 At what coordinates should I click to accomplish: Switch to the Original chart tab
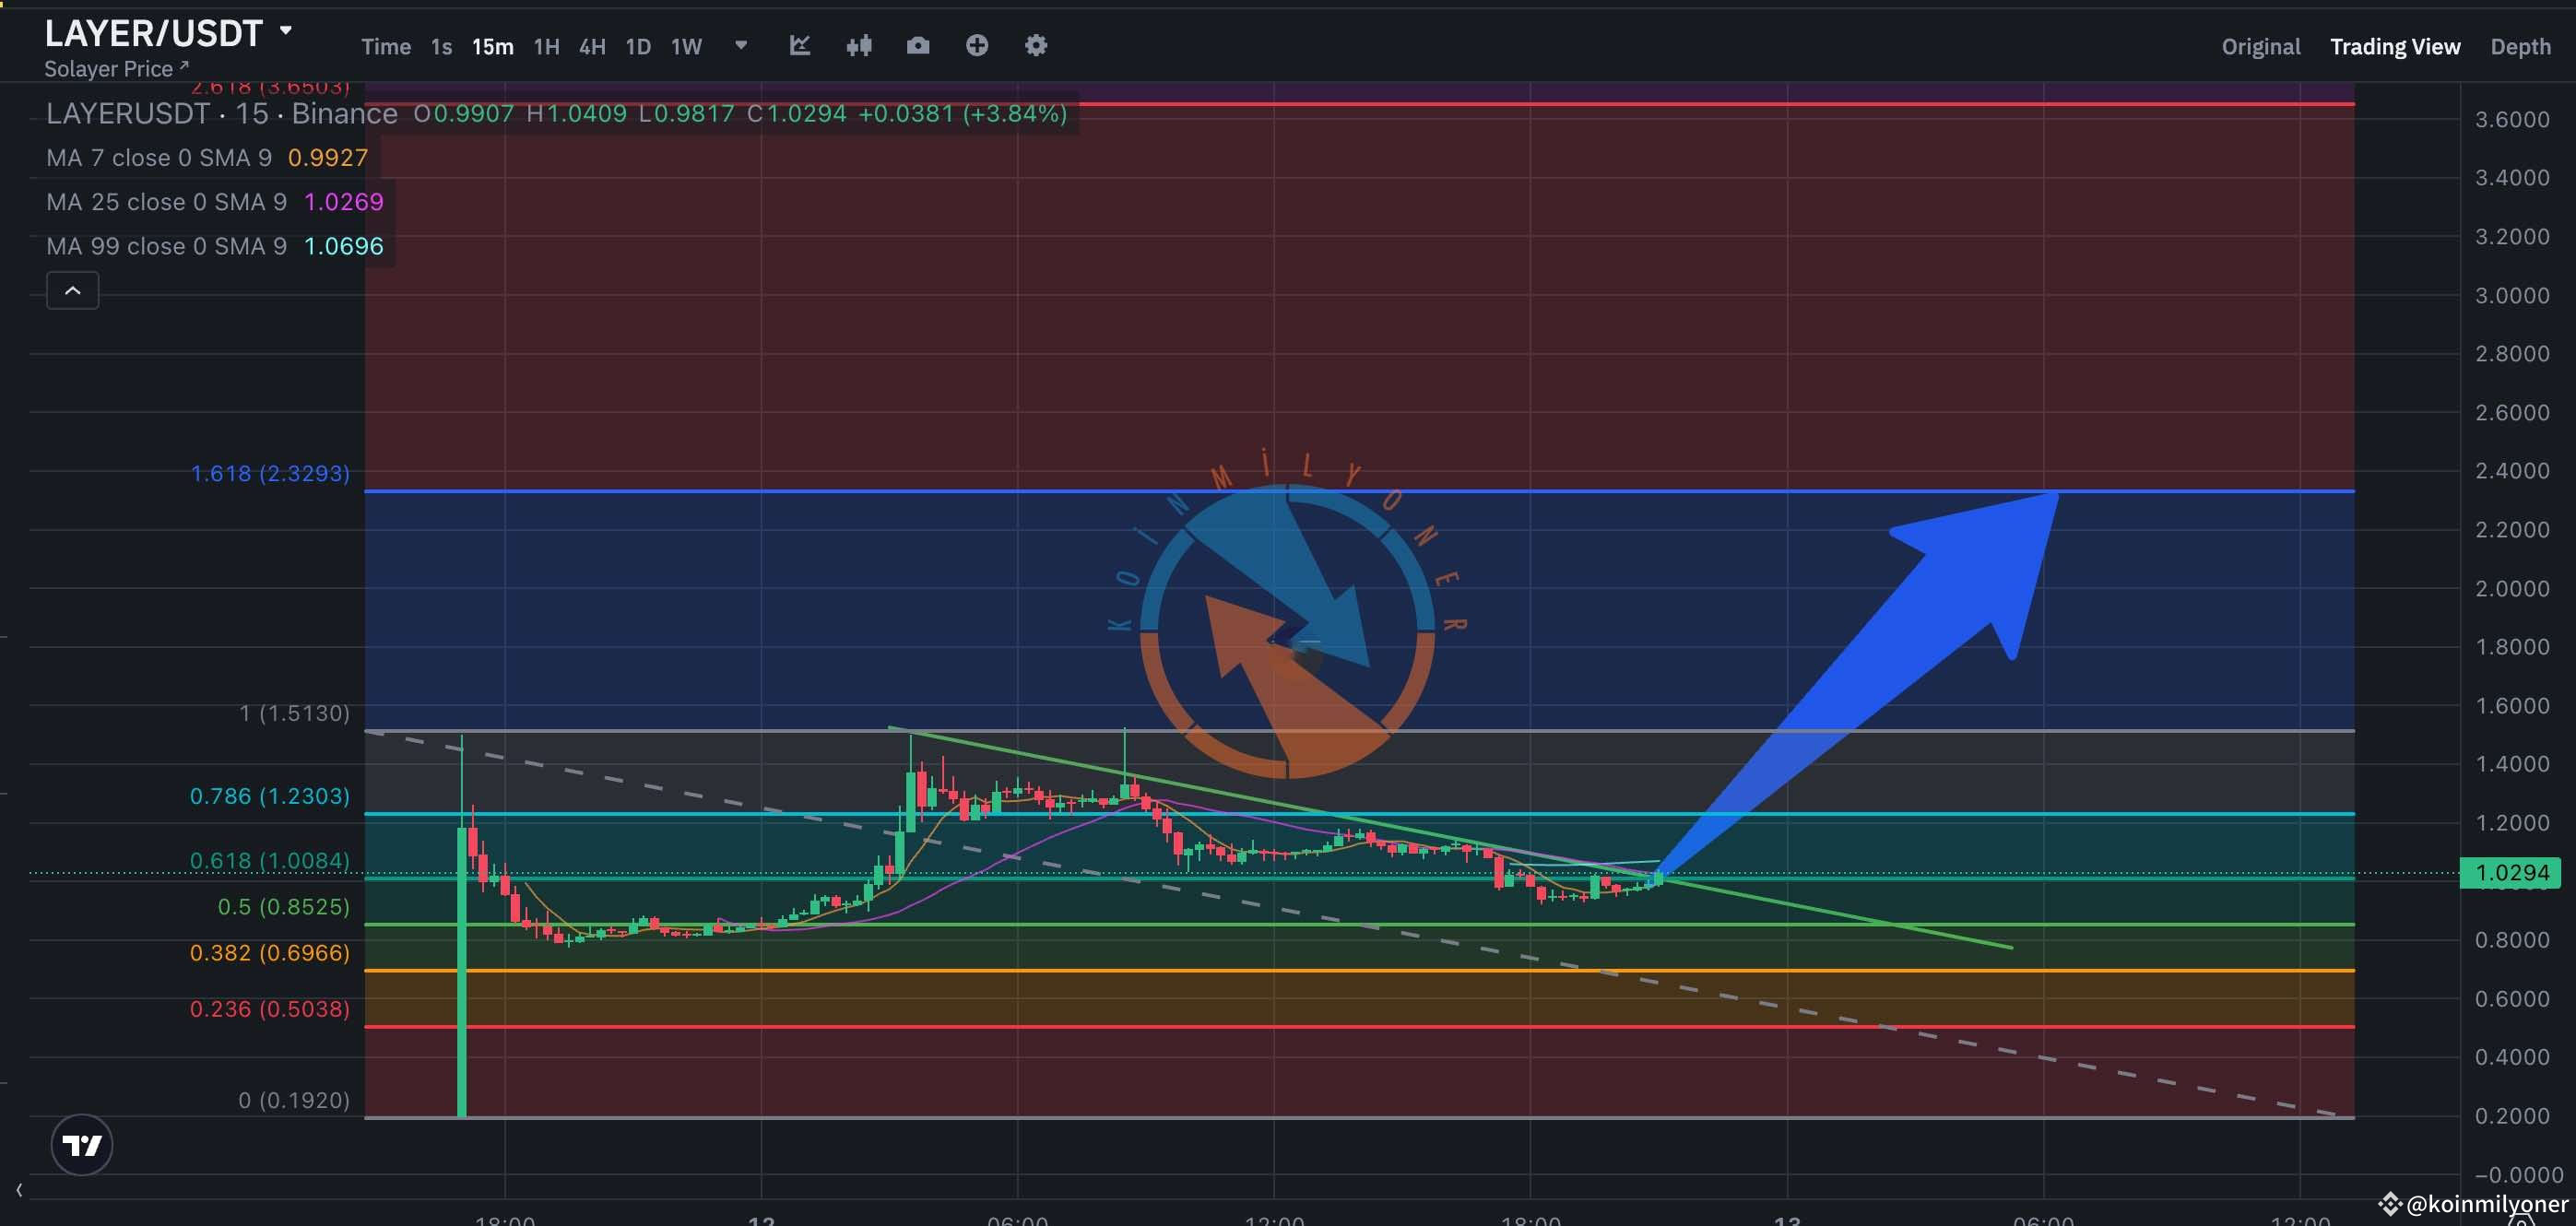point(2260,46)
